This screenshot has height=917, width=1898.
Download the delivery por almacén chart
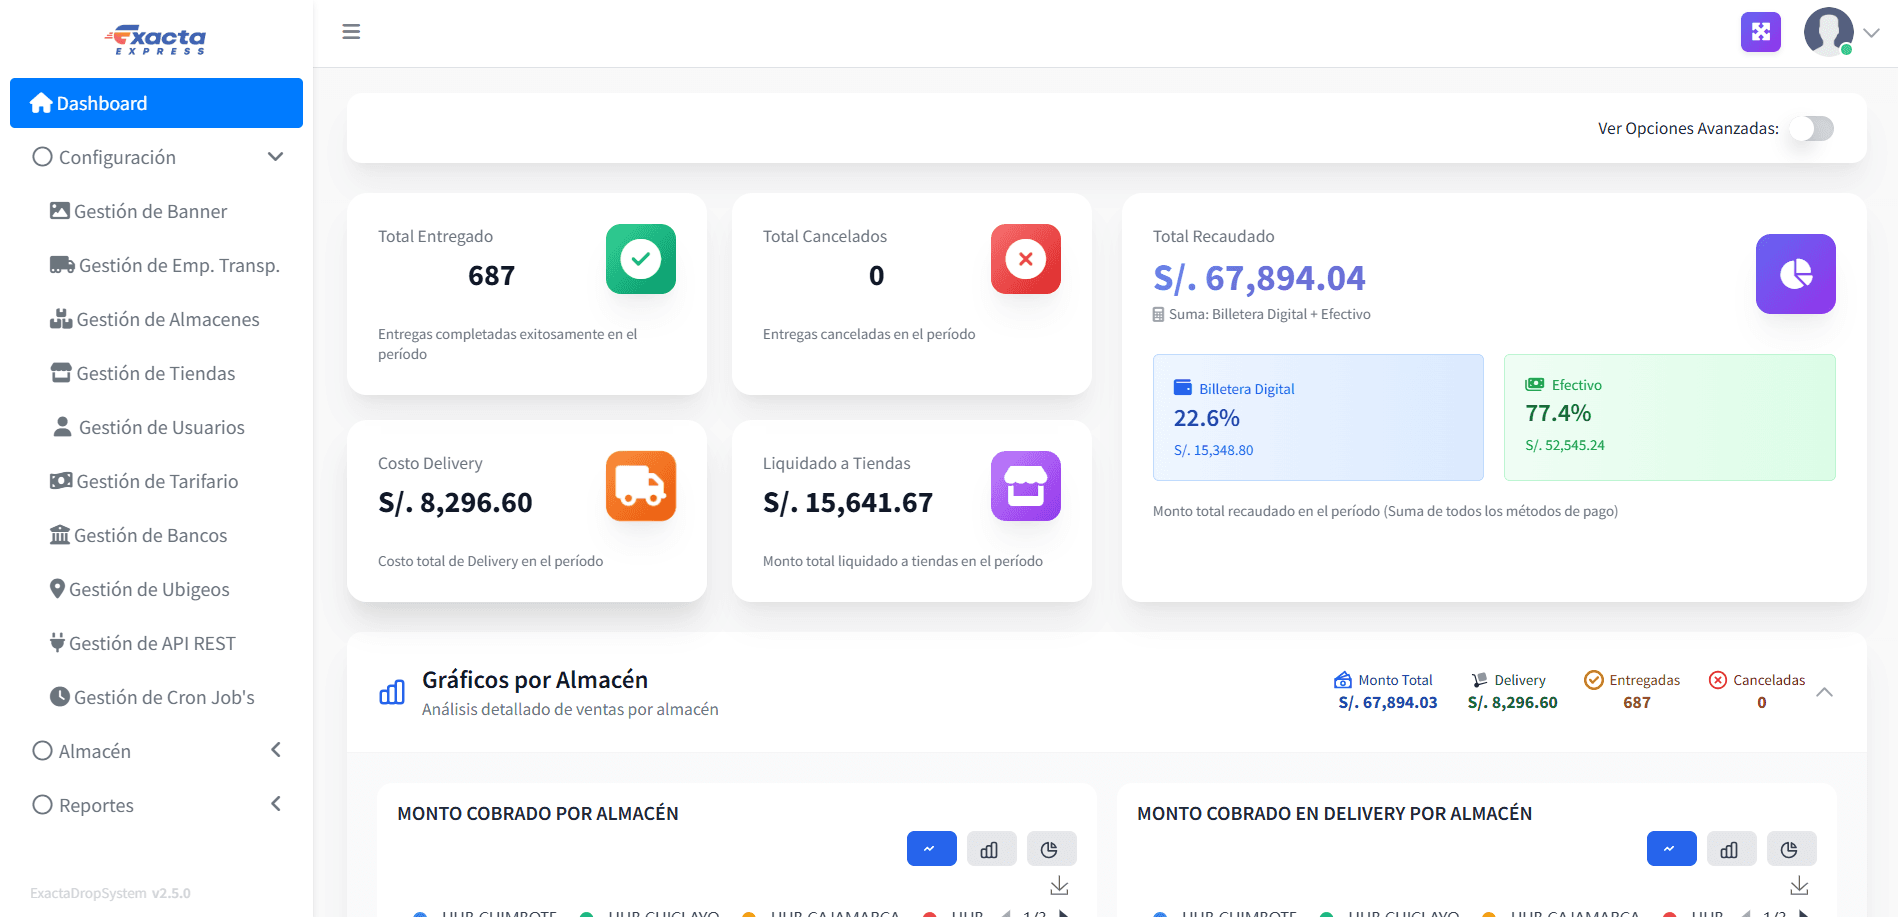[1799, 886]
